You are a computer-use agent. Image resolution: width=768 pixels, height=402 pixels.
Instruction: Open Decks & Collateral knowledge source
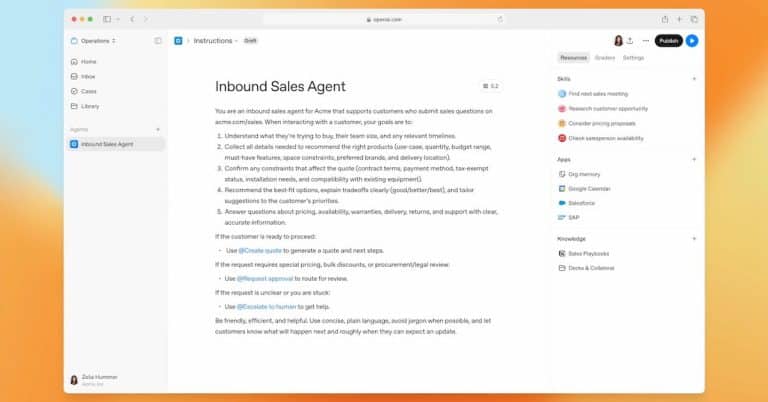tap(586, 268)
